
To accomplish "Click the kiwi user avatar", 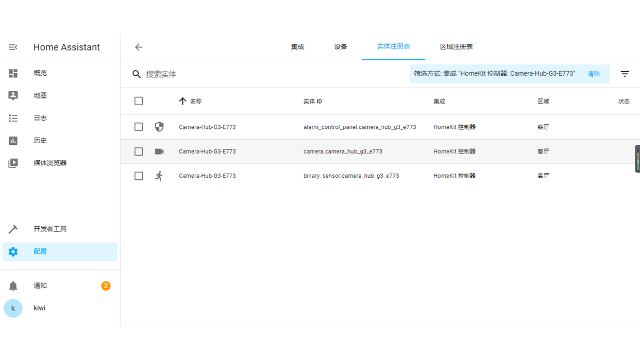I will coord(13,308).
